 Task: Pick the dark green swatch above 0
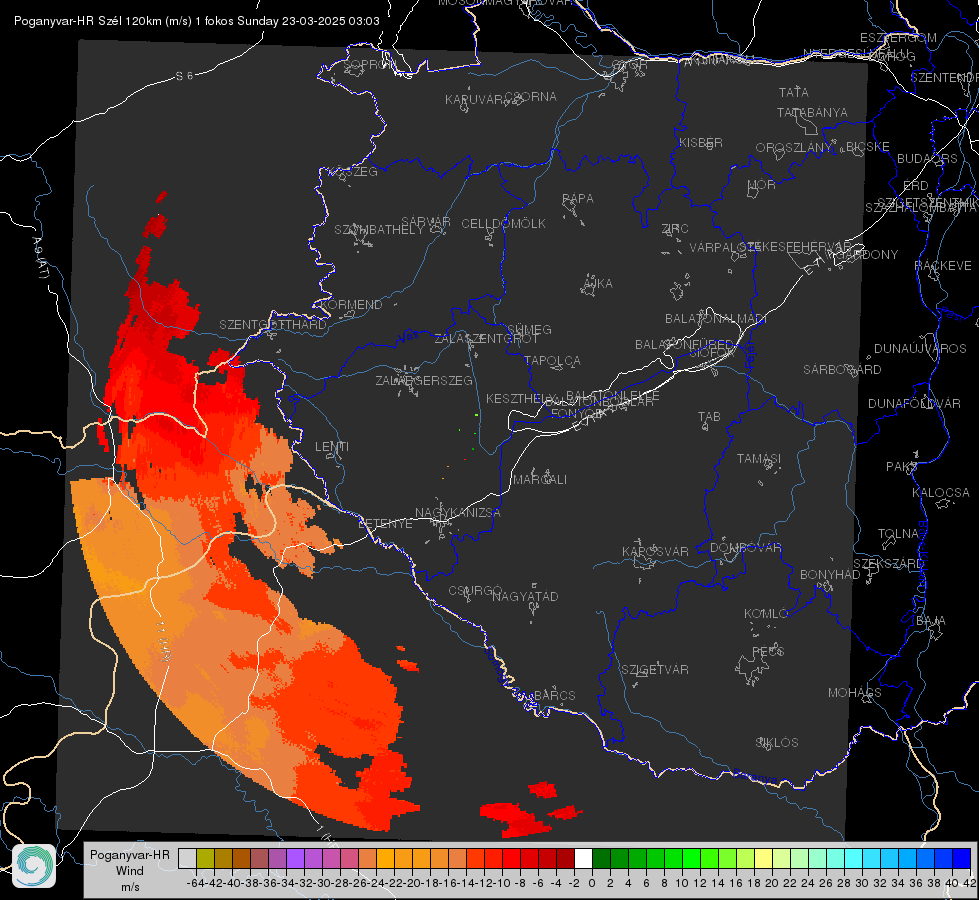601,858
